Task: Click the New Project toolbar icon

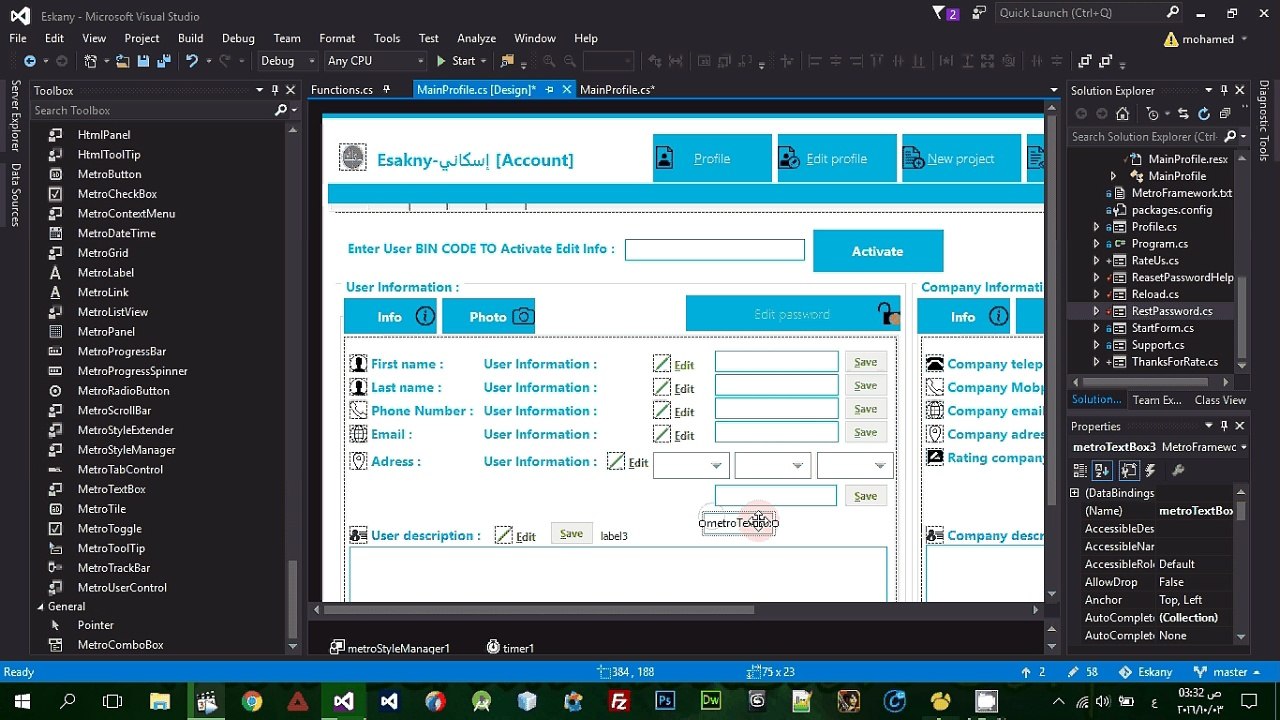Action: tap(91, 61)
